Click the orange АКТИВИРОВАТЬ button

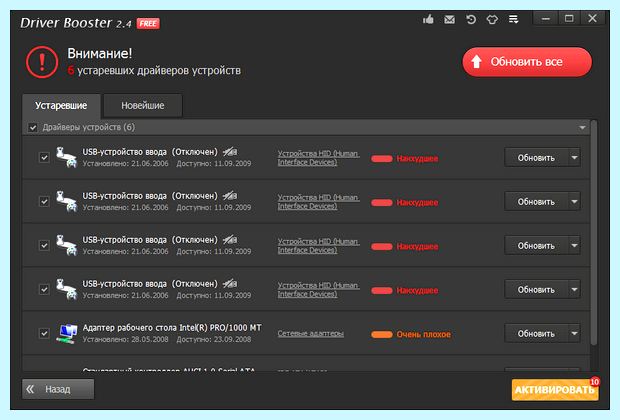click(555, 390)
